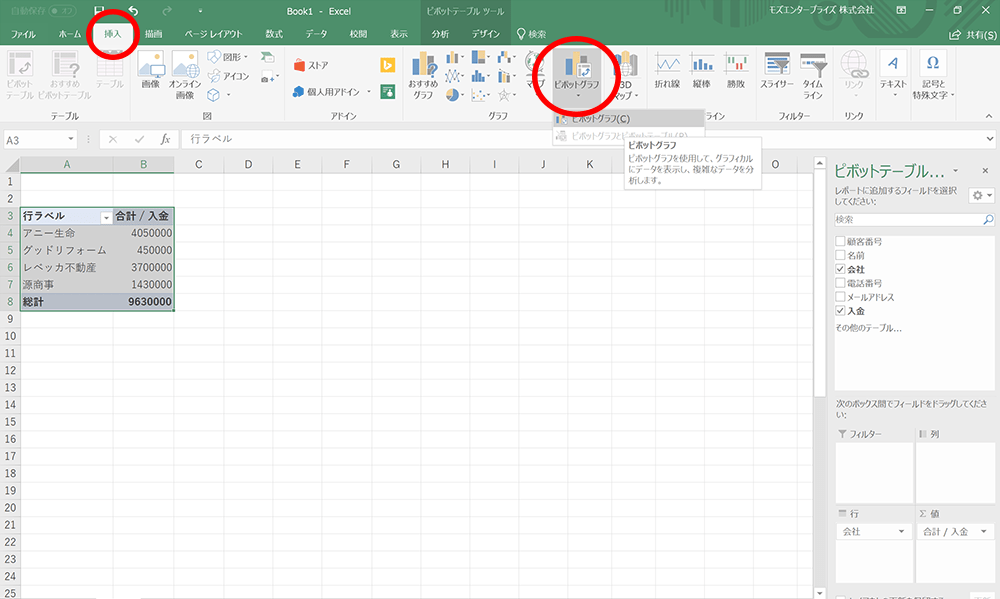This screenshot has width=1000, height=599.
Task: Insert a line sparkline (折れ線)
Action: click(x=667, y=71)
